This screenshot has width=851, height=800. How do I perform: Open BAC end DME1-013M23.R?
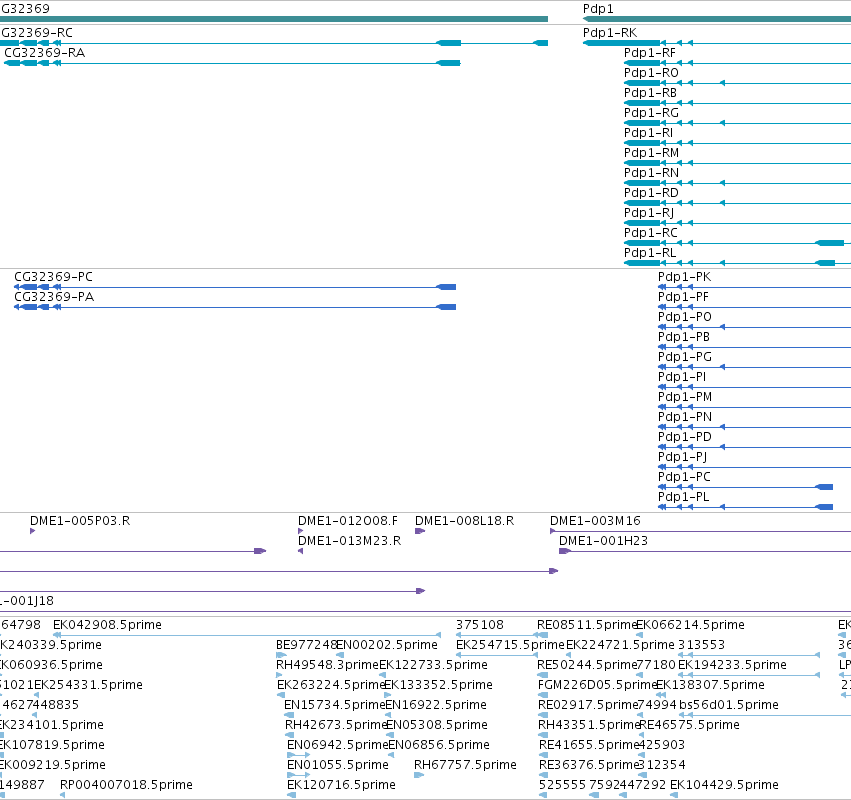[x=350, y=541]
